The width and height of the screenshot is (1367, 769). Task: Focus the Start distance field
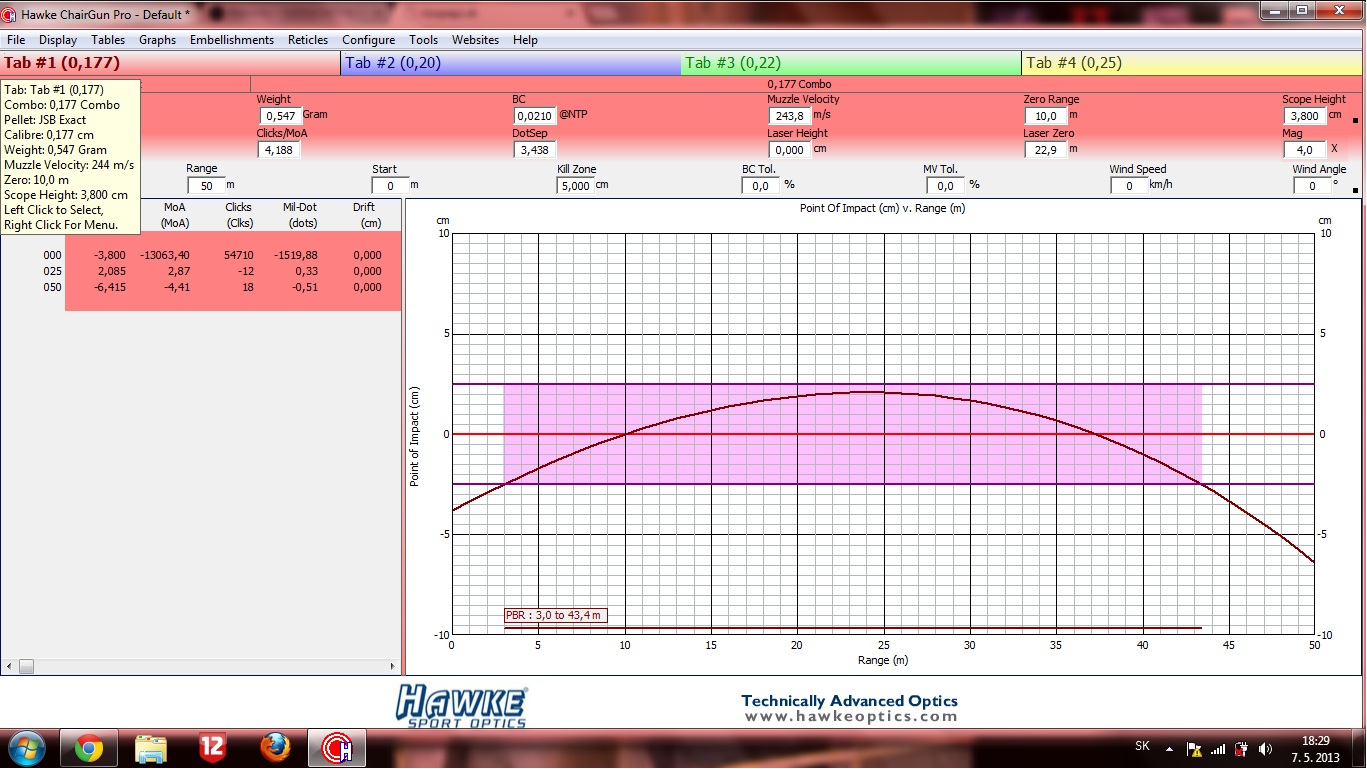[390, 186]
